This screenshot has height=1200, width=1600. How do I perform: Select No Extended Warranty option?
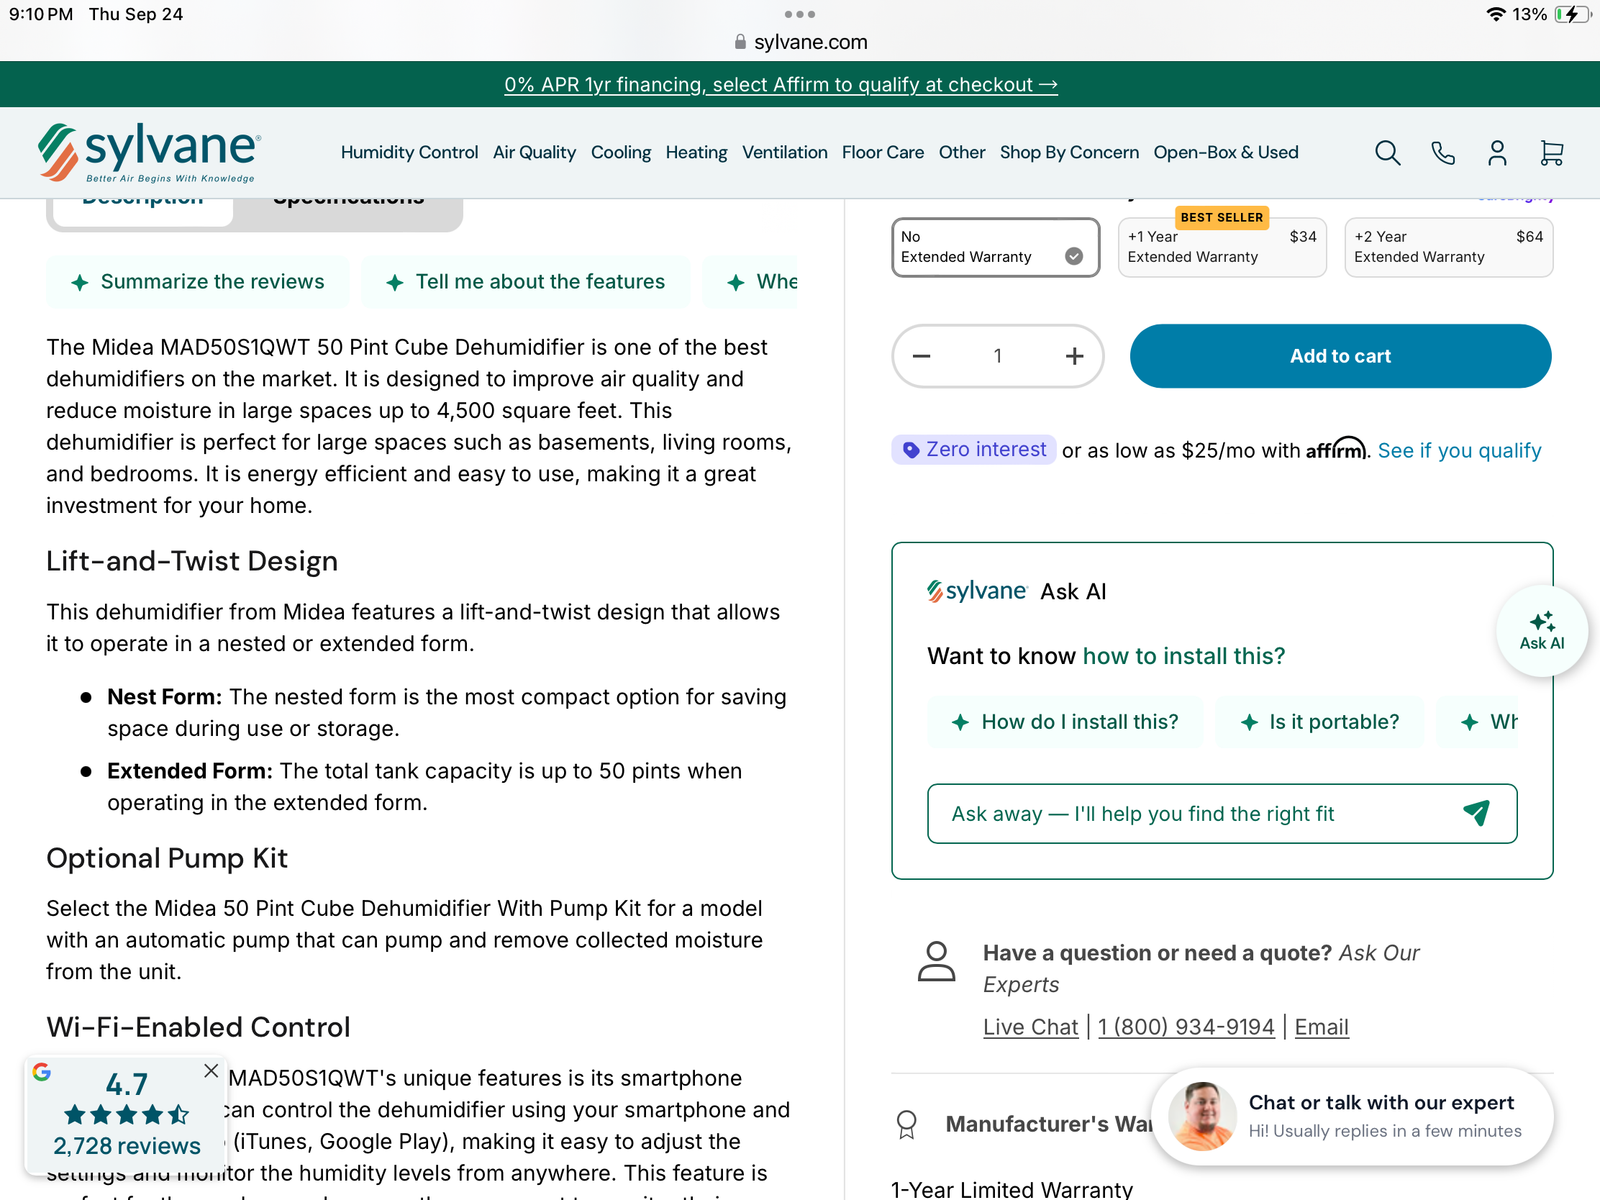(x=996, y=247)
